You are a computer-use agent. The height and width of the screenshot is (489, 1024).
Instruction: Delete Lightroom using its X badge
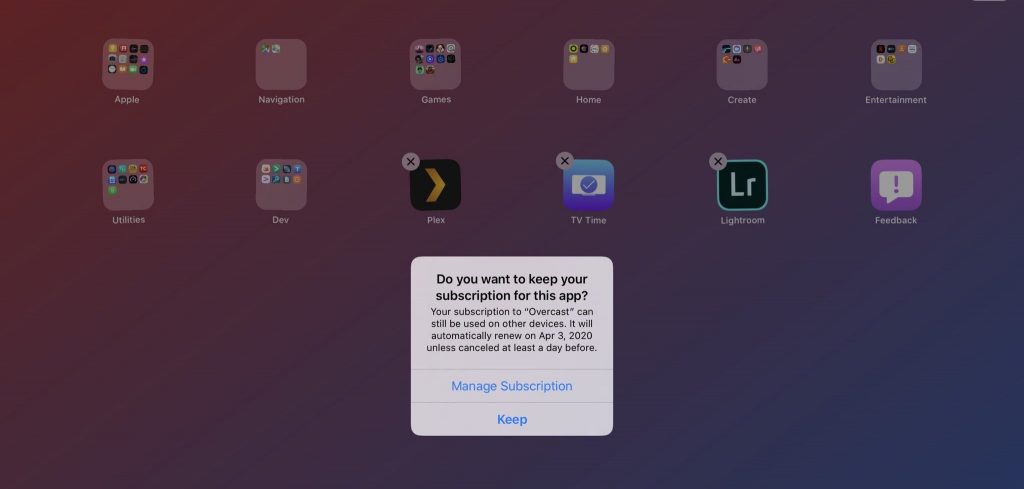[718, 161]
